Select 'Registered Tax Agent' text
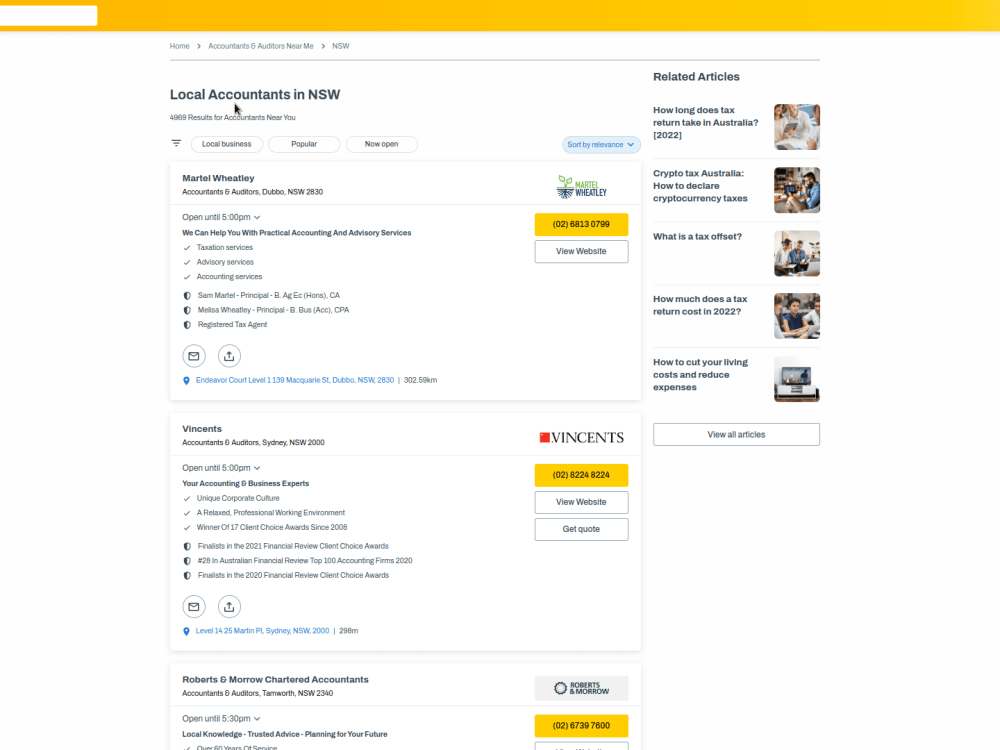 (232, 325)
